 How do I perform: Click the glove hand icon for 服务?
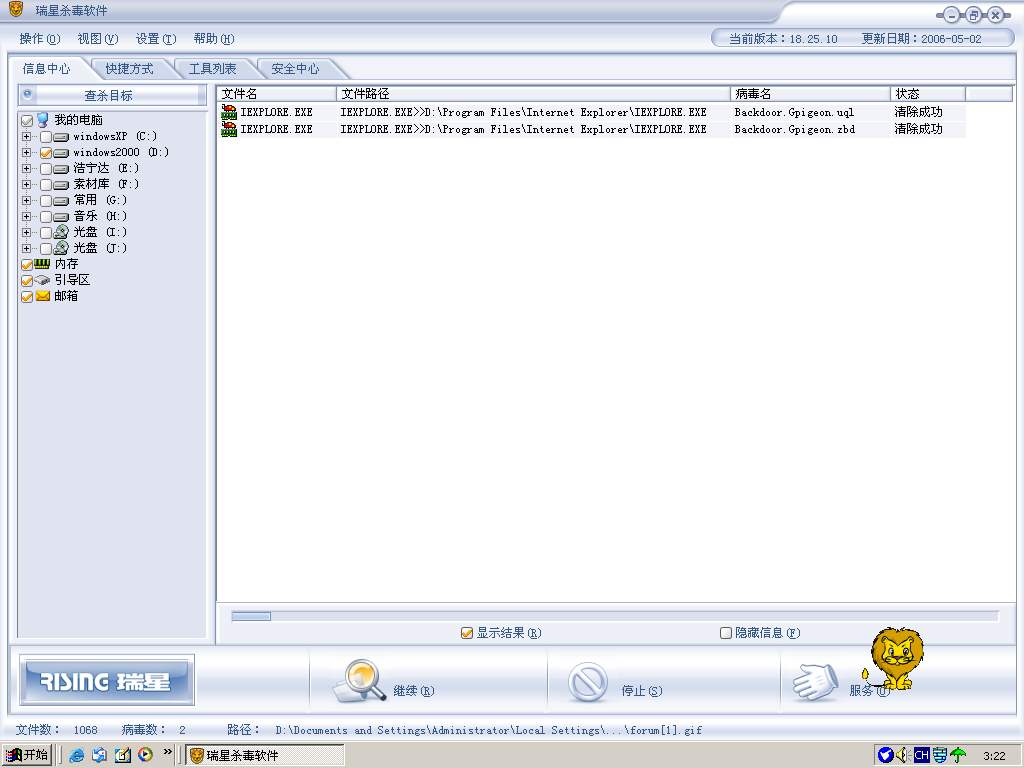click(x=816, y=682)
